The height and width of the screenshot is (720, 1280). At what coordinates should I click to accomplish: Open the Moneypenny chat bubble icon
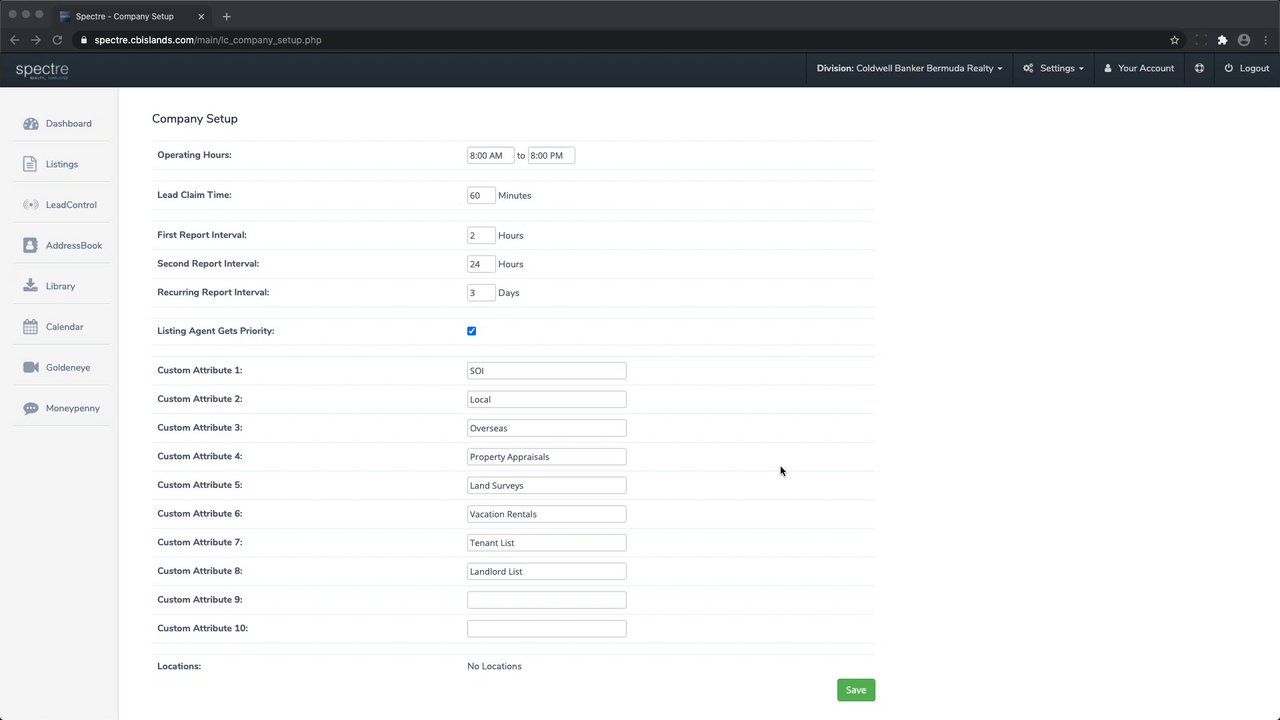(30, 408)
